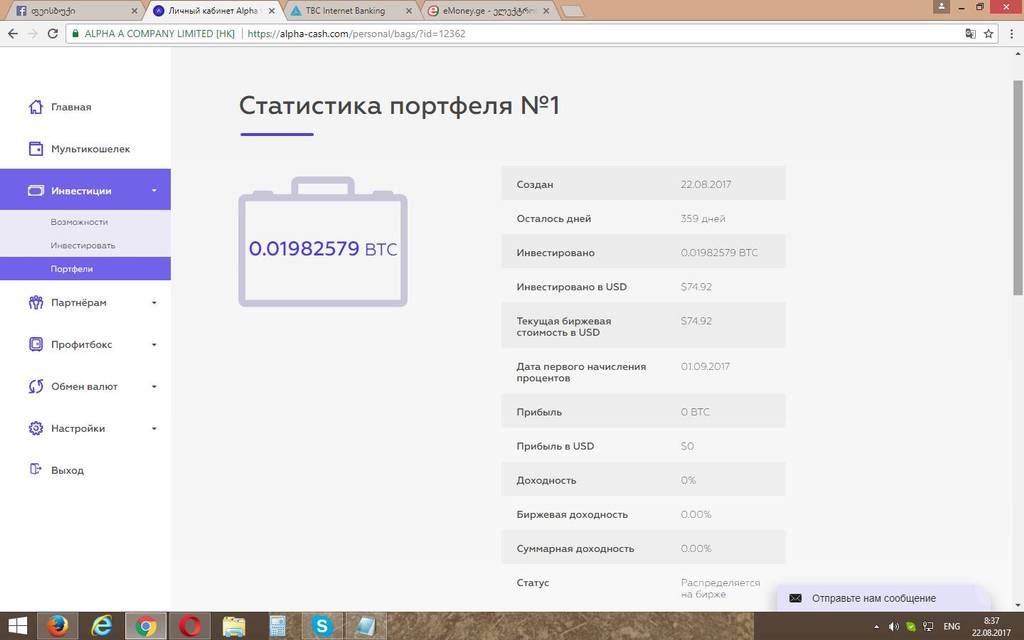Open Главная via the home icon
The width and height of the screenshot is (1024, 640).
(34, 106)
